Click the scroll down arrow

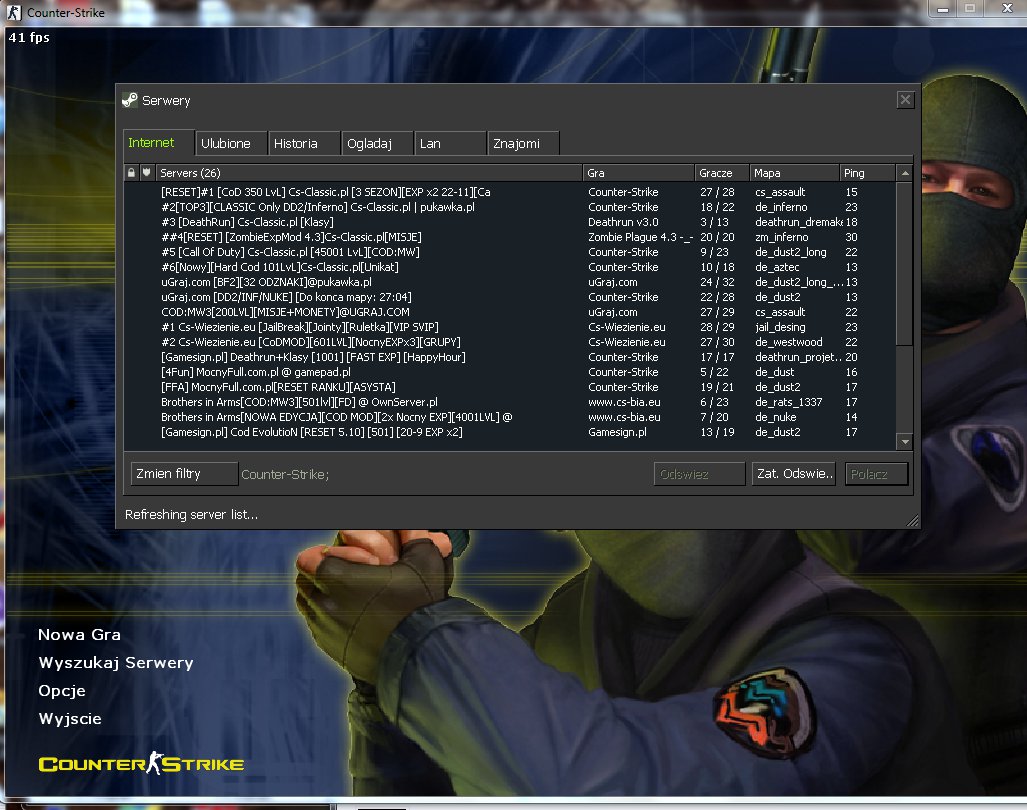(x=905, y=442)
